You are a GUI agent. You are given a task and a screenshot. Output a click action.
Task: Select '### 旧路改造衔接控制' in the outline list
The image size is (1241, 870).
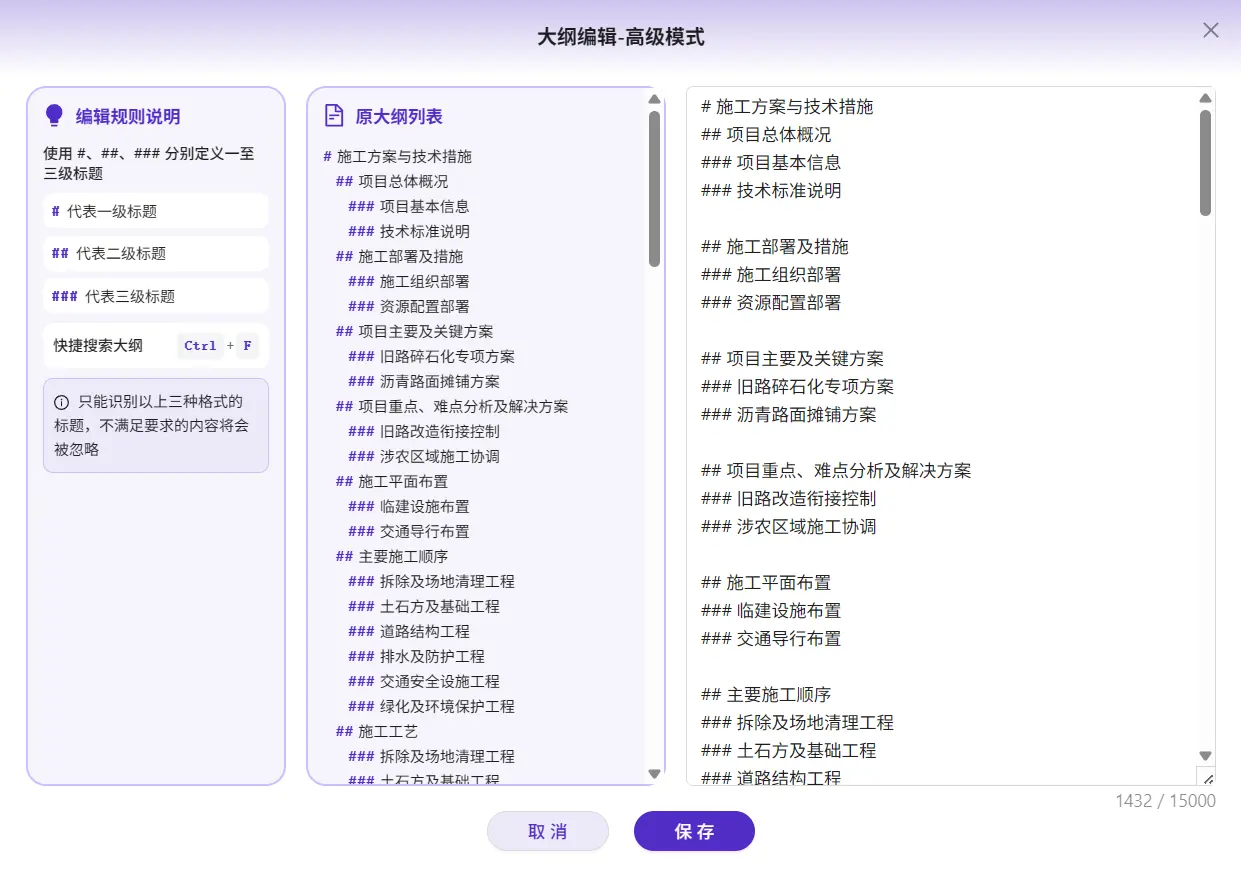(x=424, y=431)
